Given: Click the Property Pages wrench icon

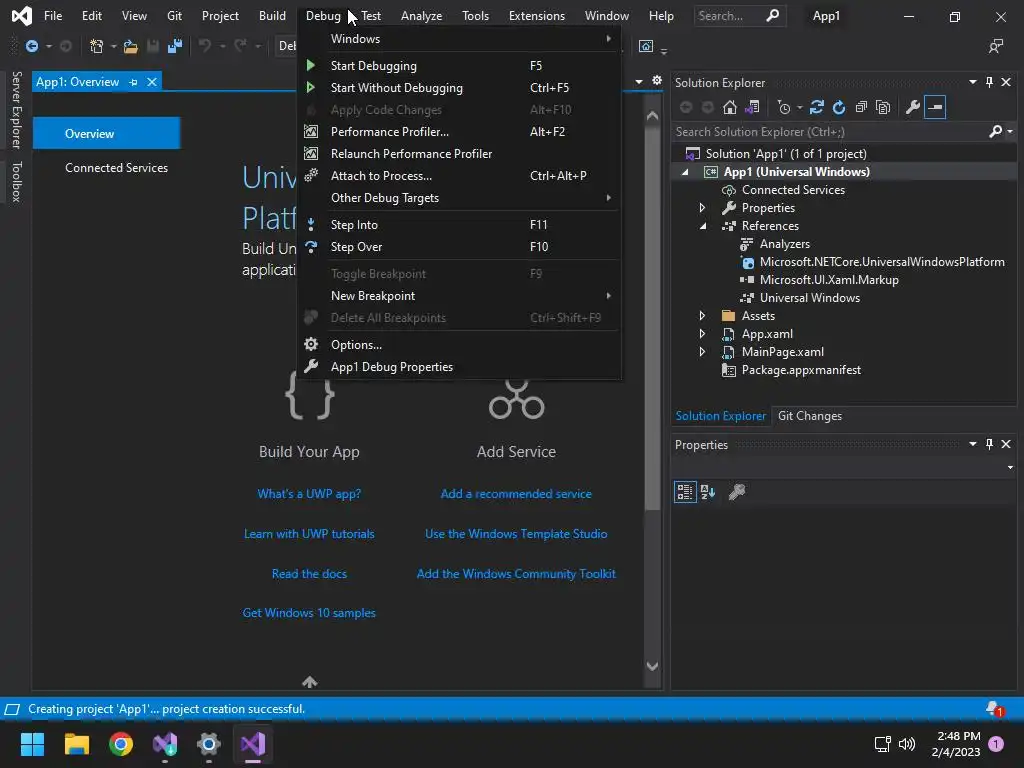Looking at the screenshot, I should point(737,492).
